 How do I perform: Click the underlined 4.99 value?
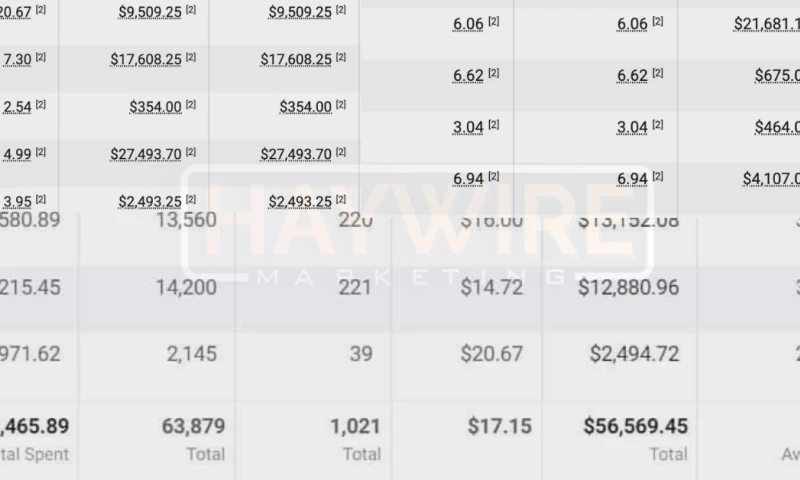(17, 154)
